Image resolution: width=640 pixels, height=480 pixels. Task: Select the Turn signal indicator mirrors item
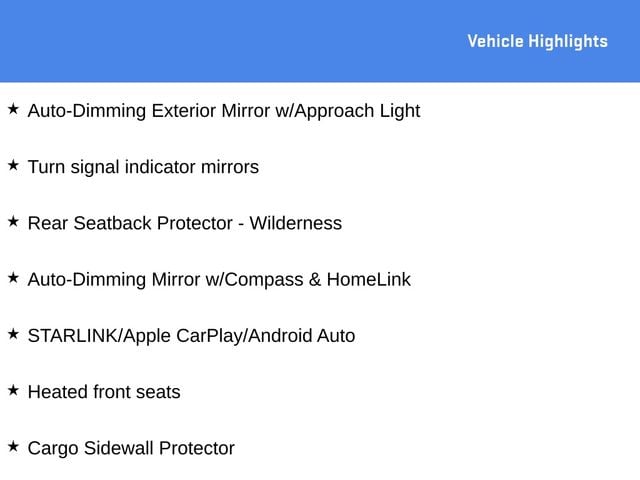click(143, 167)
